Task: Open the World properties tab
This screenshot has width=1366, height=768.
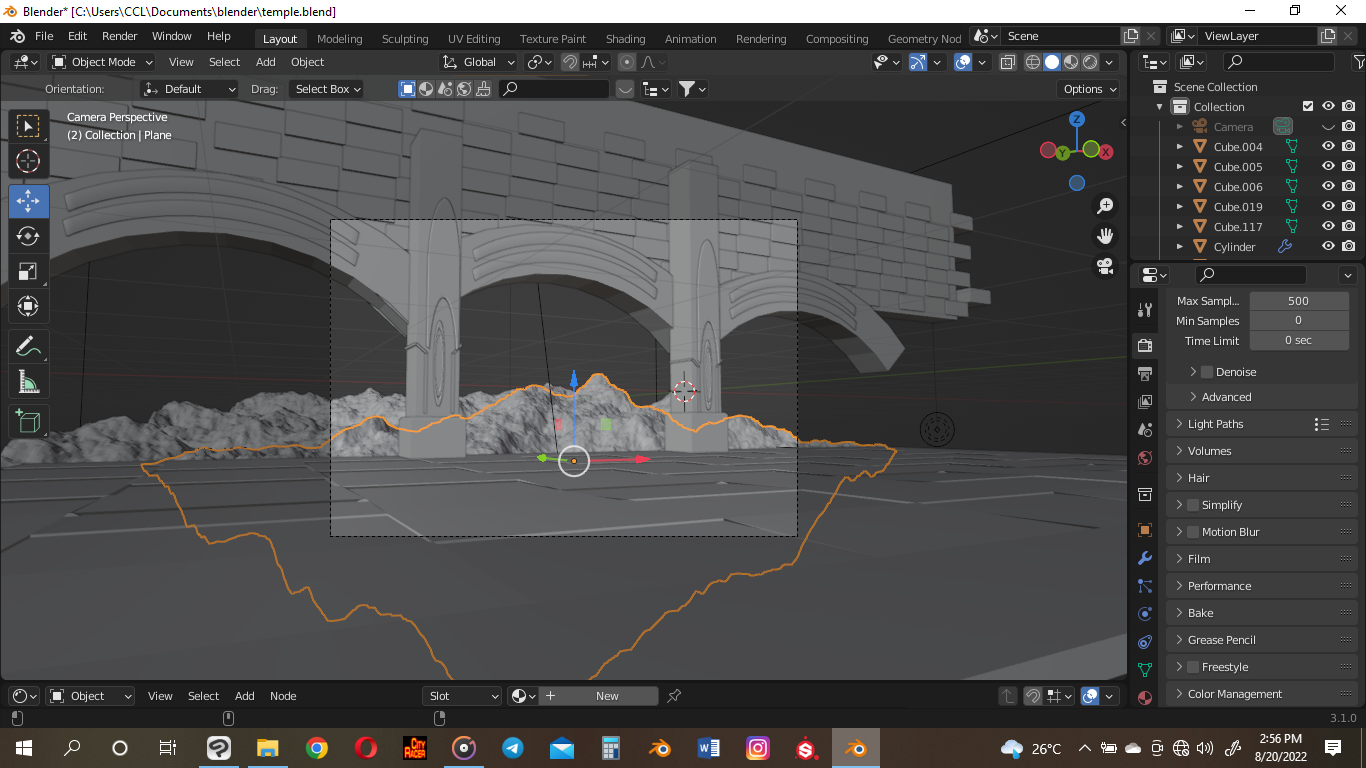Action: pos(1145,458)
